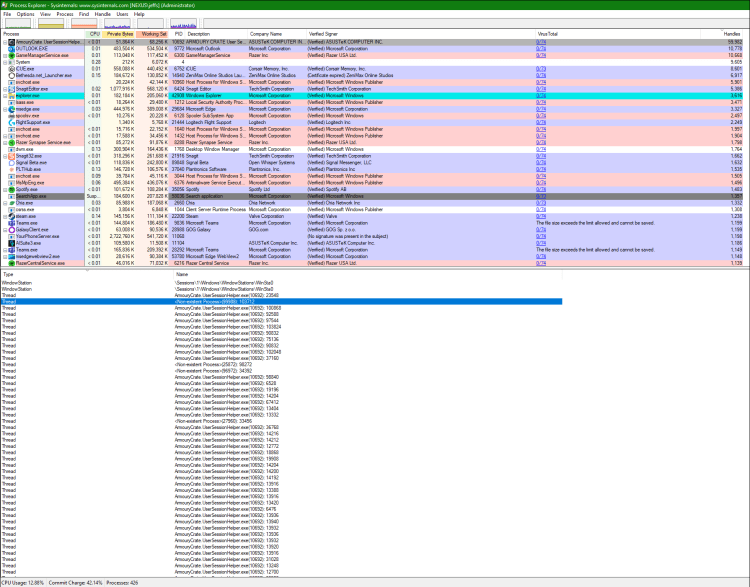Sort by the Private Bytes column header

(119, 34)
